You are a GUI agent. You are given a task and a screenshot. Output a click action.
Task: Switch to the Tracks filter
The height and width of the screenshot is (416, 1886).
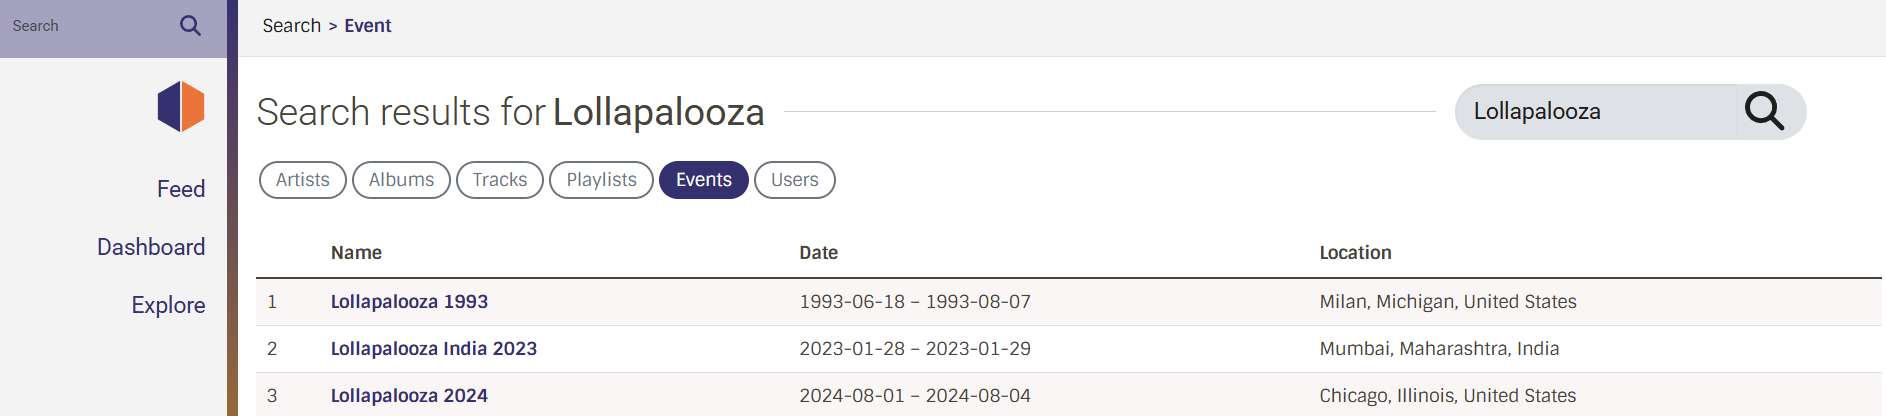(499, 180)
